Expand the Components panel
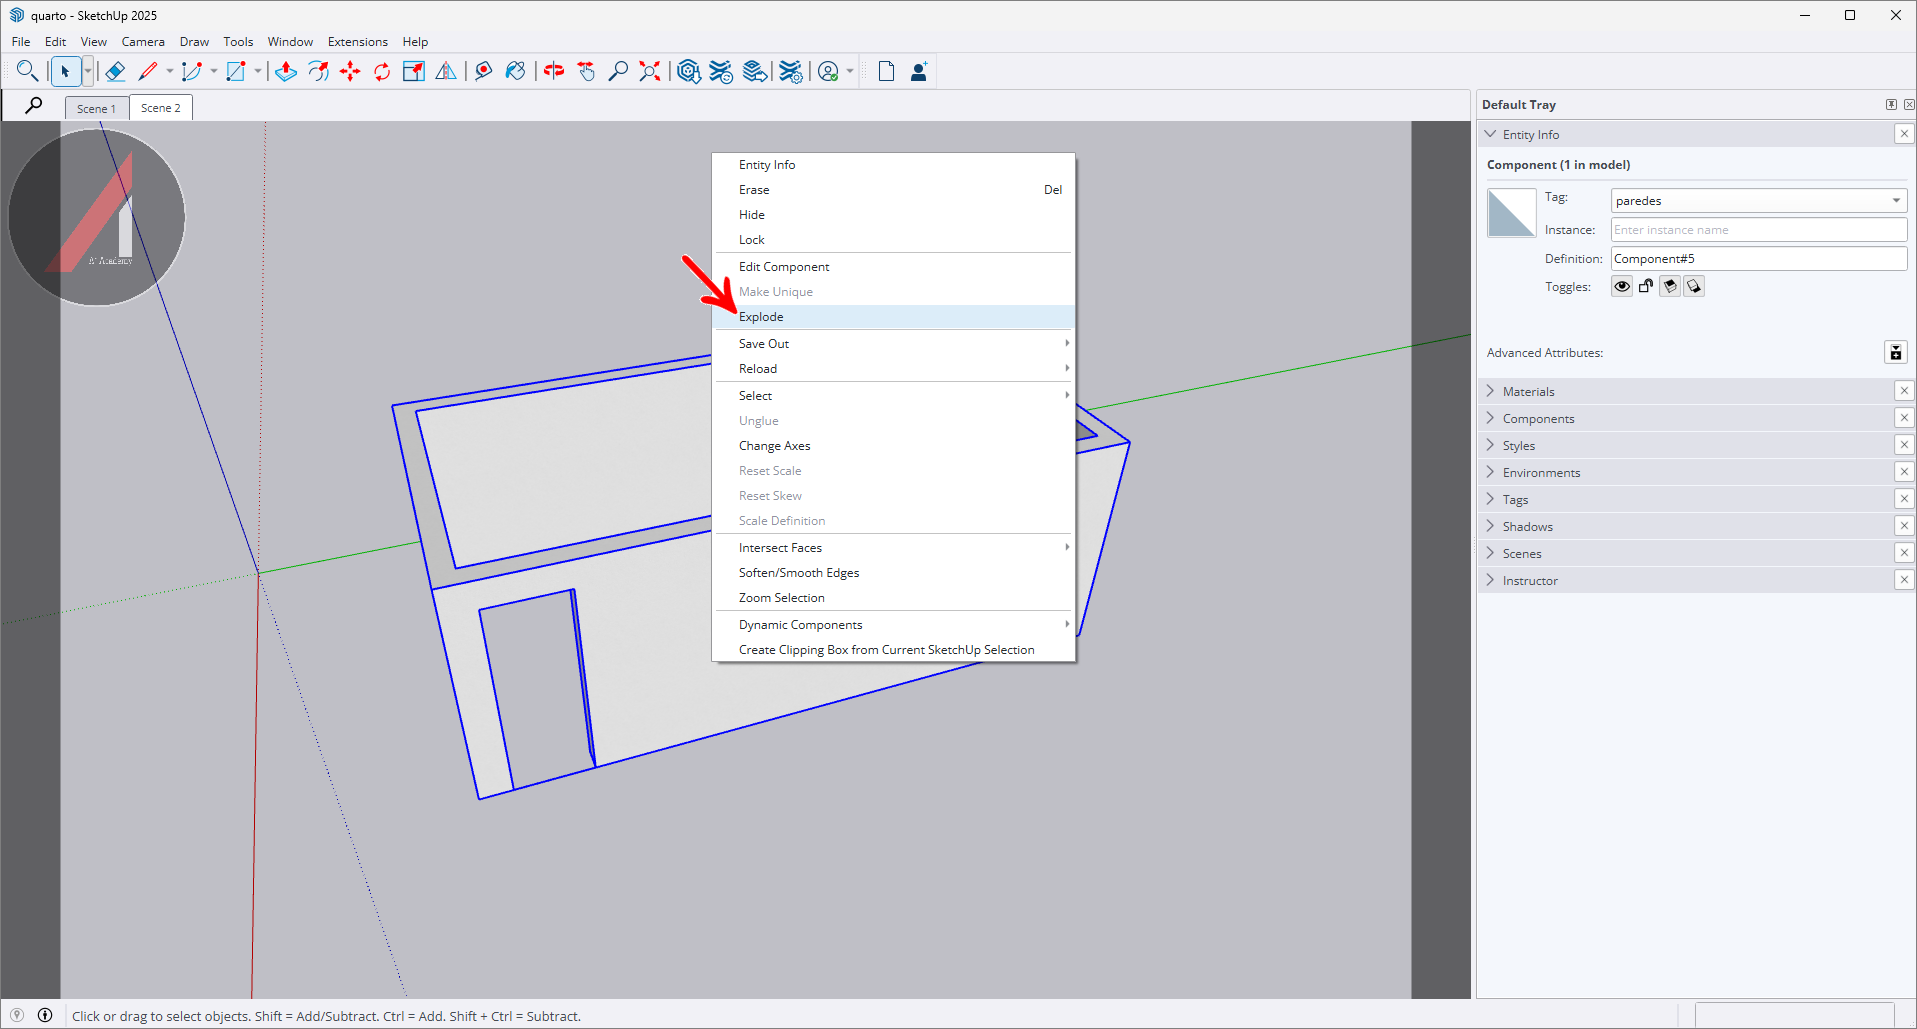Image resolution: width=1917 pixels, height=1029 pixels. coord(1490,418)
